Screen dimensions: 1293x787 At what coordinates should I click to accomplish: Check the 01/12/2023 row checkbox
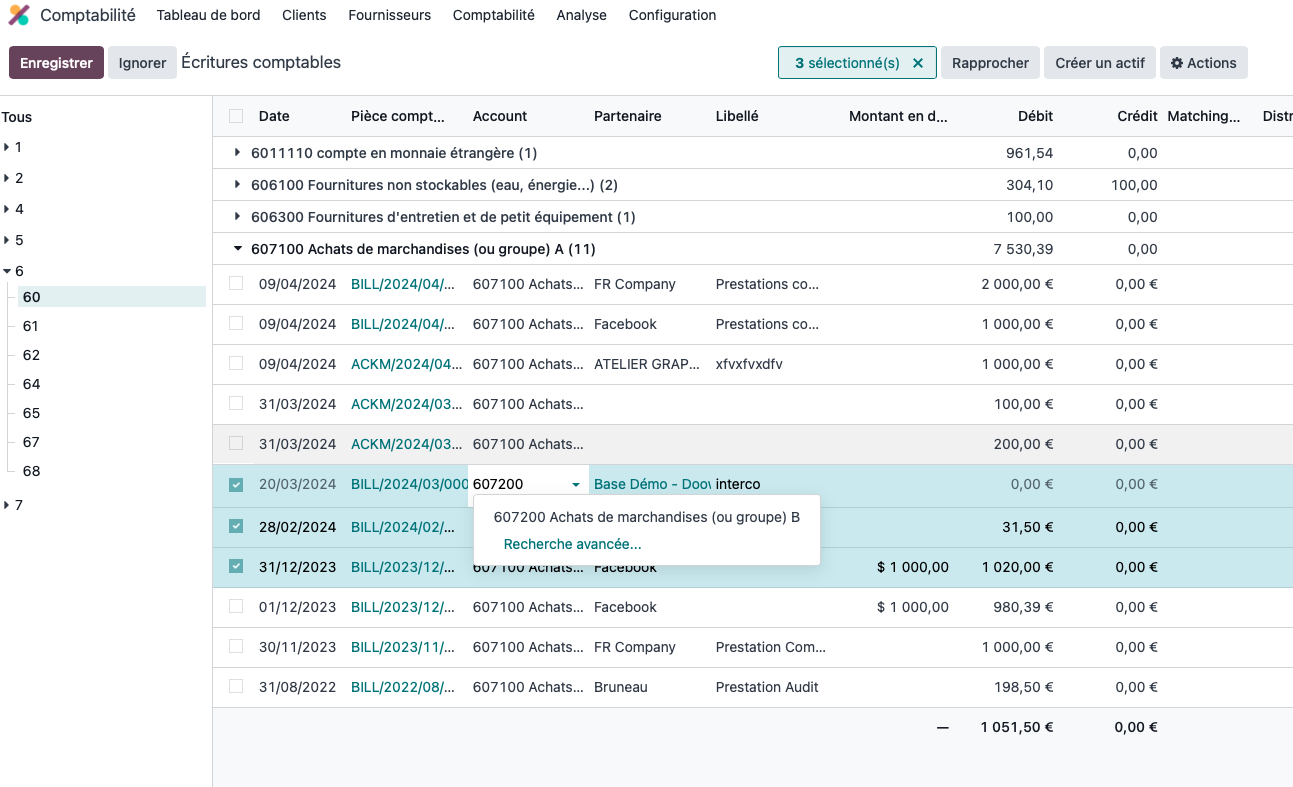click(236, 607)
